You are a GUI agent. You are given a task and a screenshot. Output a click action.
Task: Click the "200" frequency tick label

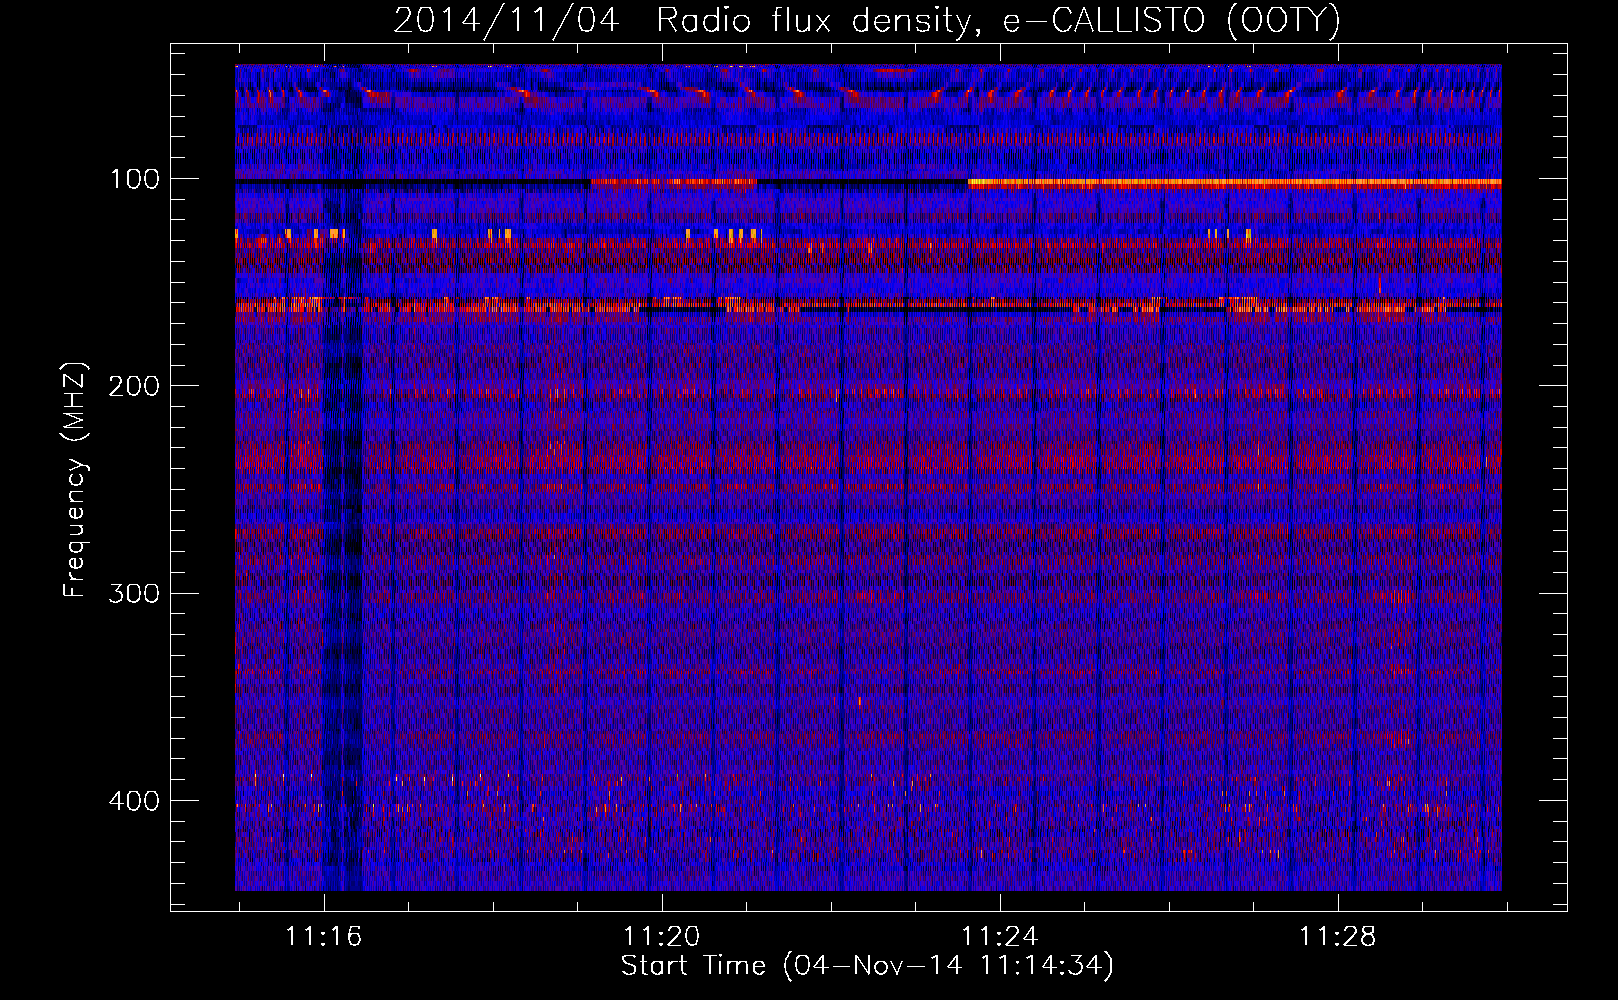click(134, 386)
